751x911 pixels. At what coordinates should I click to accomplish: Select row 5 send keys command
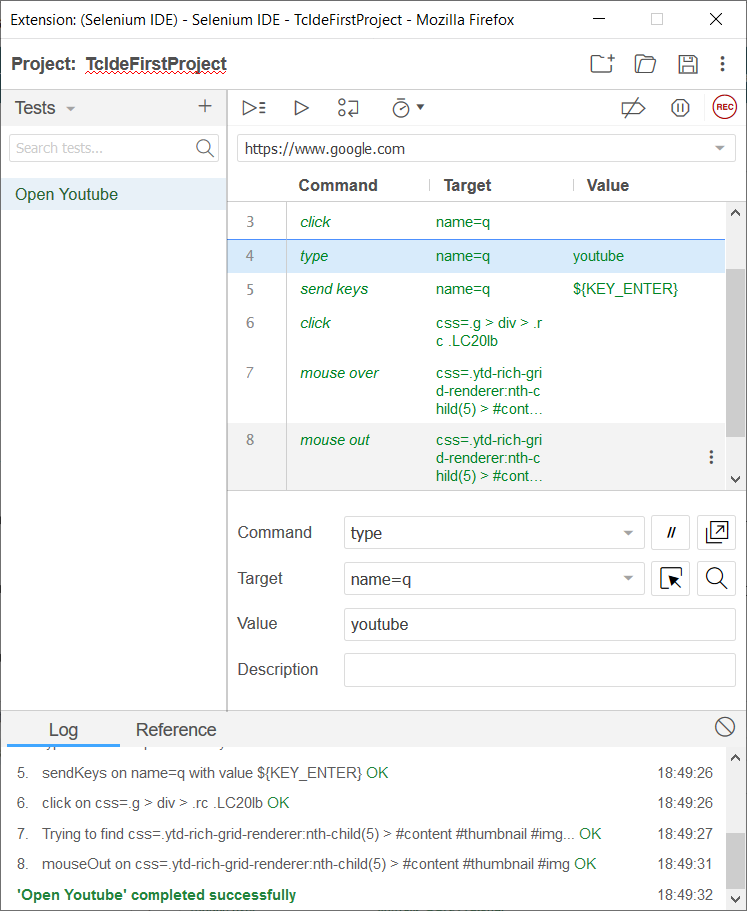point(476,289)
